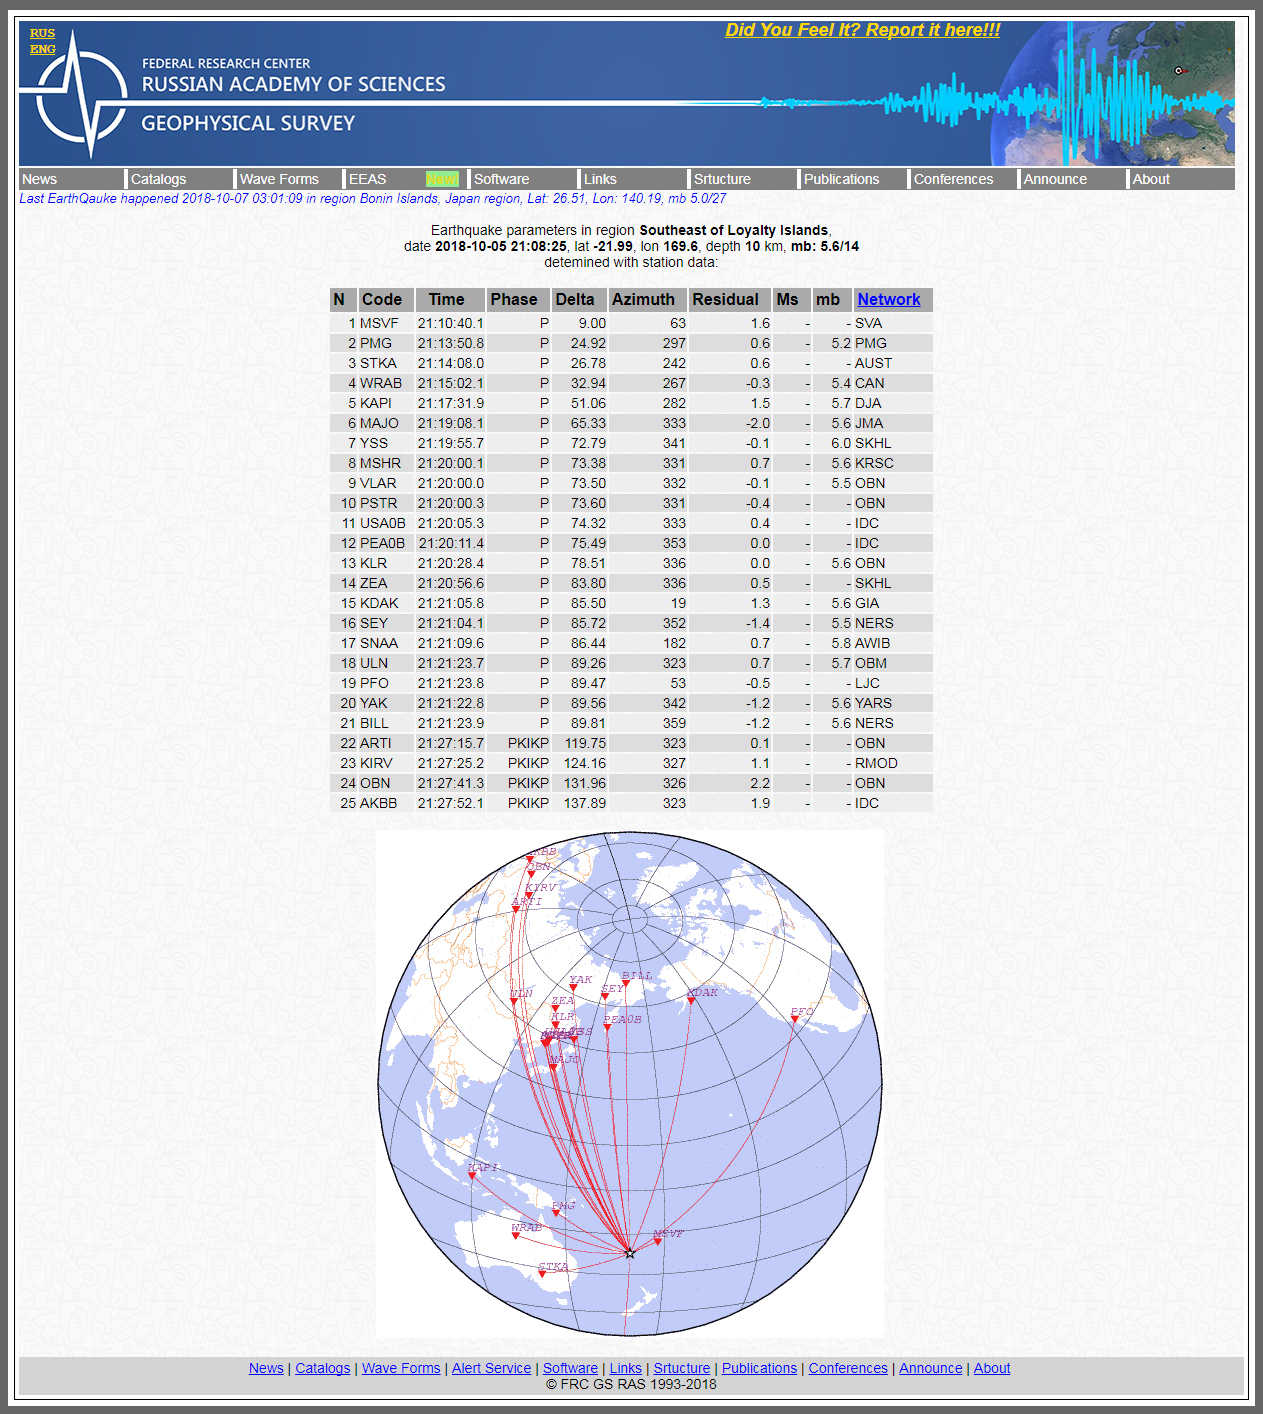
Task: Open the footer Publications link
Action: [x=760, y=1368]
